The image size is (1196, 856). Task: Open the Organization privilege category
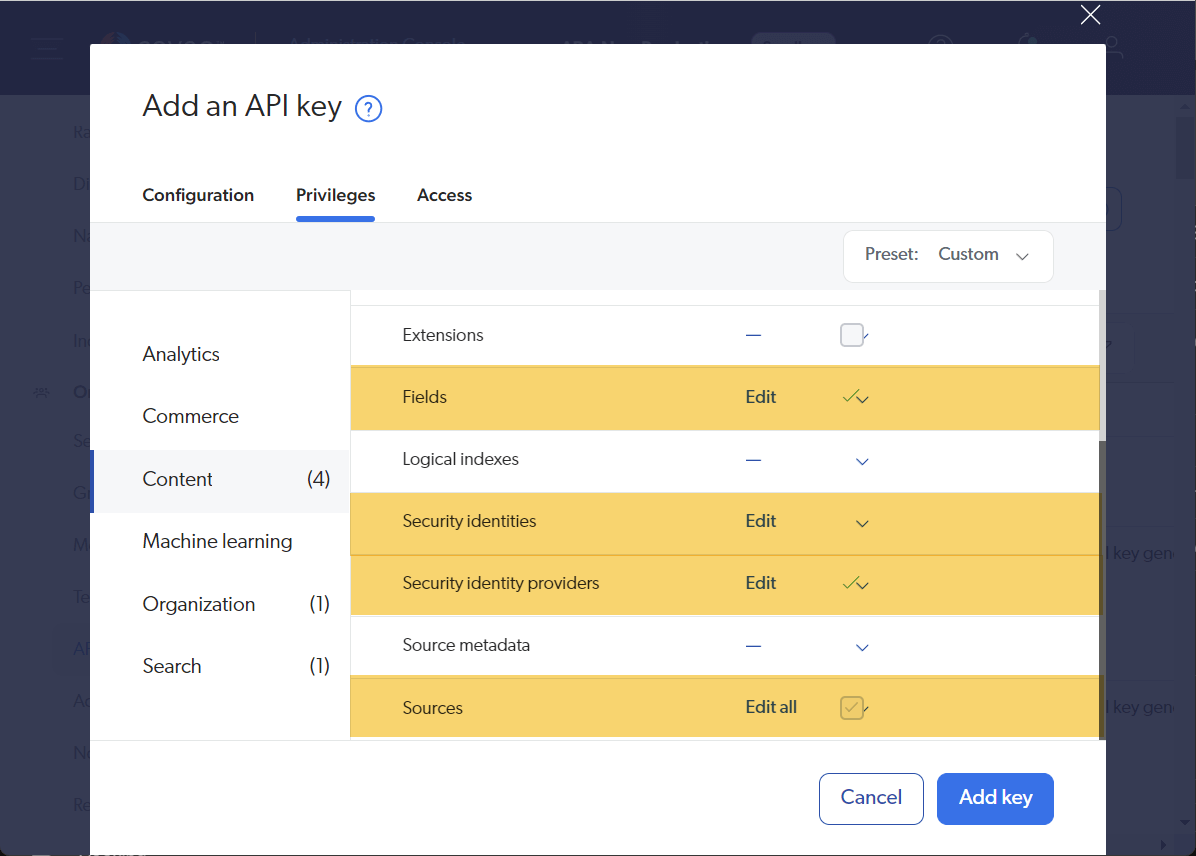(x=199, y=605)
